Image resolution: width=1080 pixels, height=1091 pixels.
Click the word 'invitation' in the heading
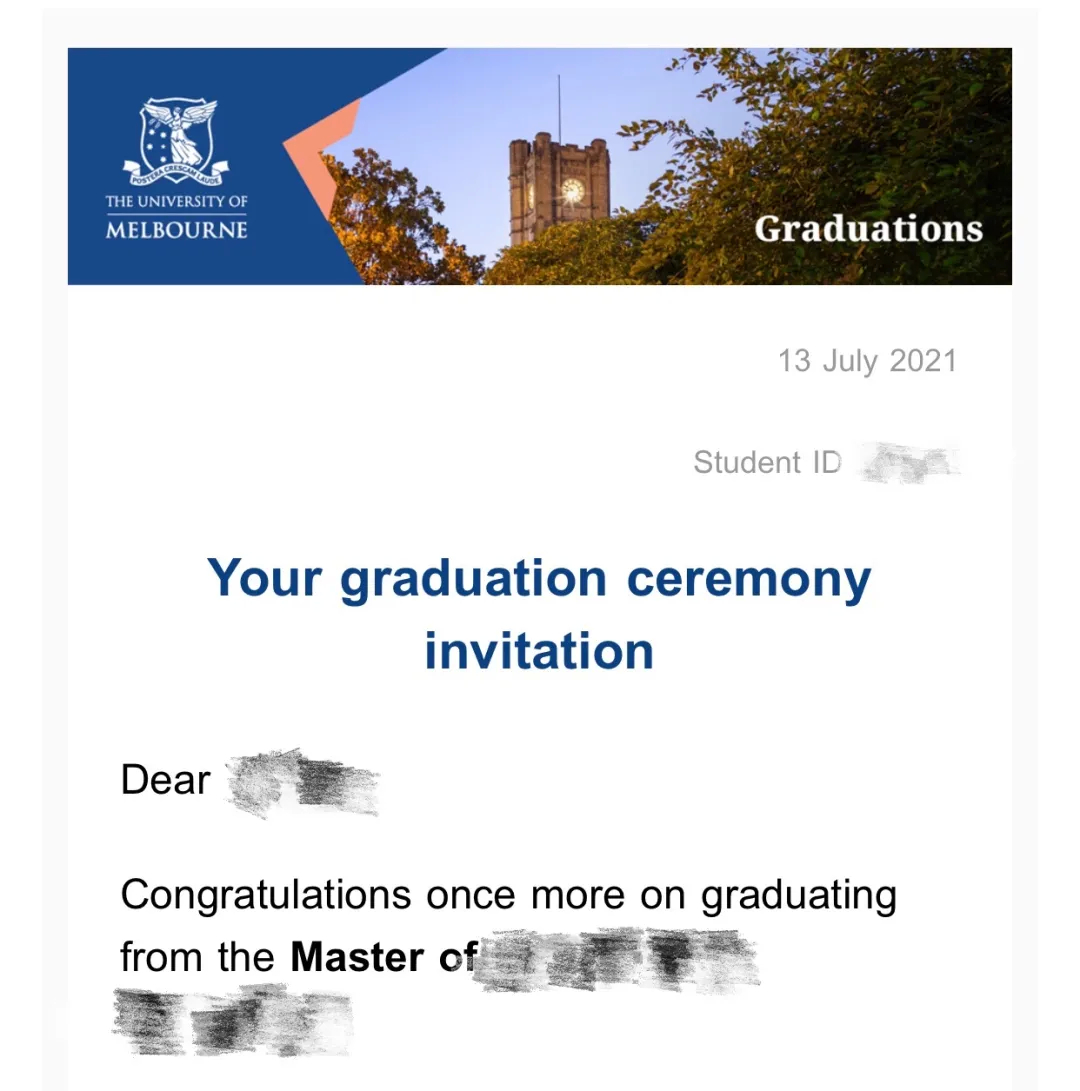[x=539, y=652]
